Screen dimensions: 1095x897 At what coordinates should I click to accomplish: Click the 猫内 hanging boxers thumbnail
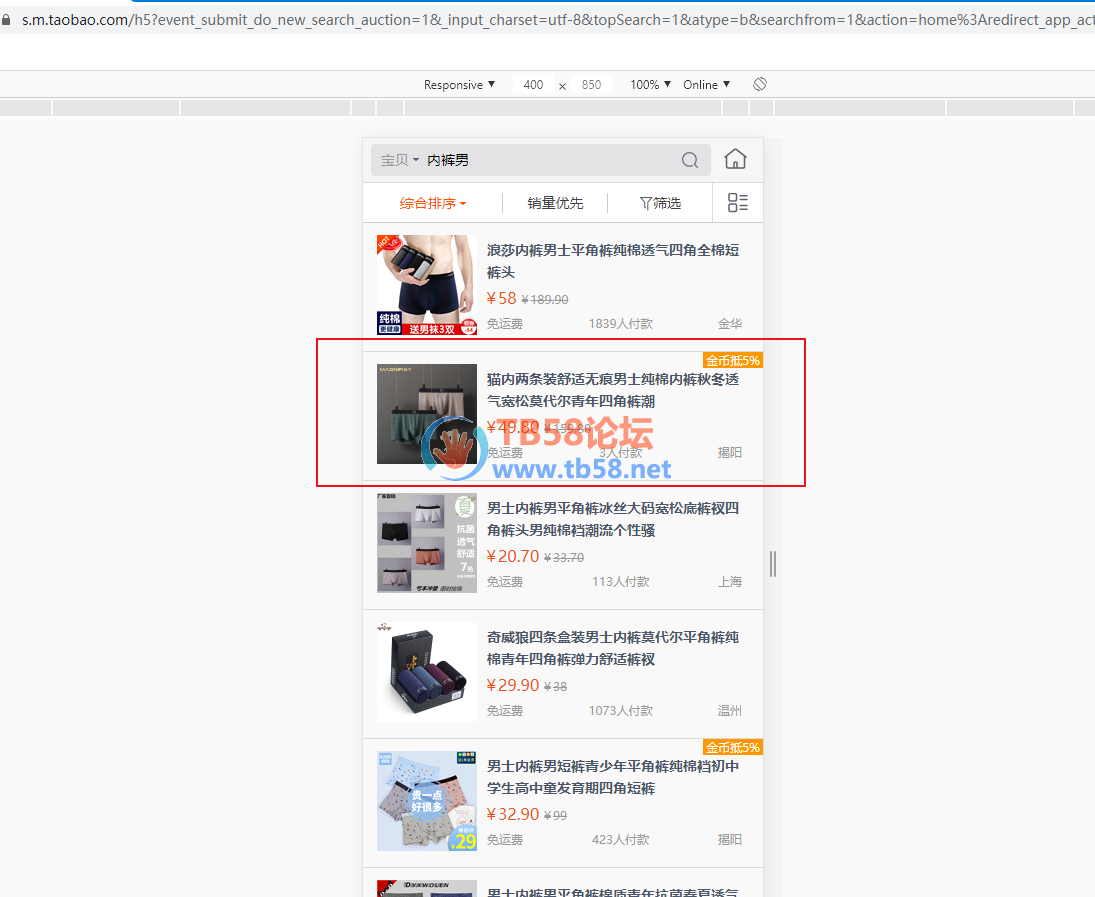[x=427, y=414]
